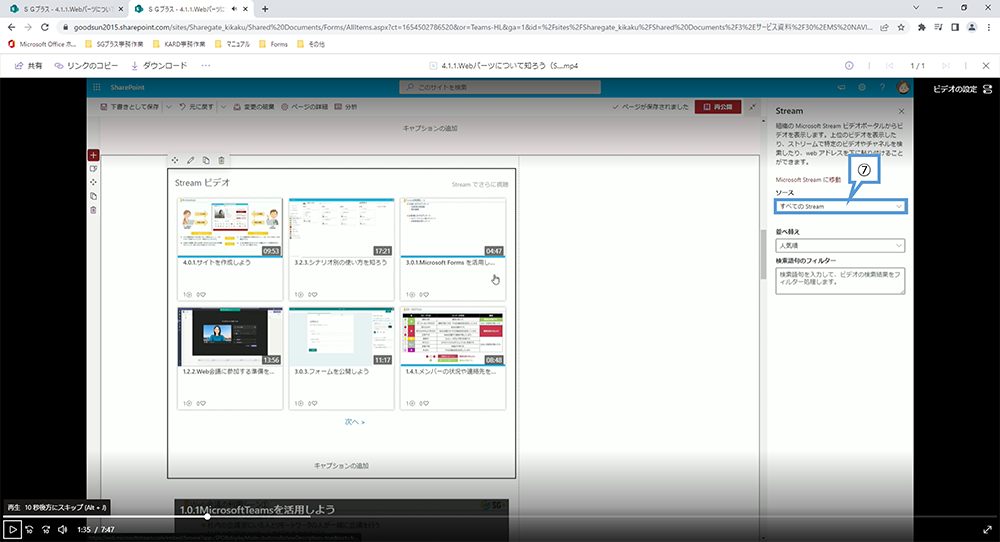Skip forward 10 seconds in the video
1000x542 pixels.
pyautogui.click(x=46, y=529)
